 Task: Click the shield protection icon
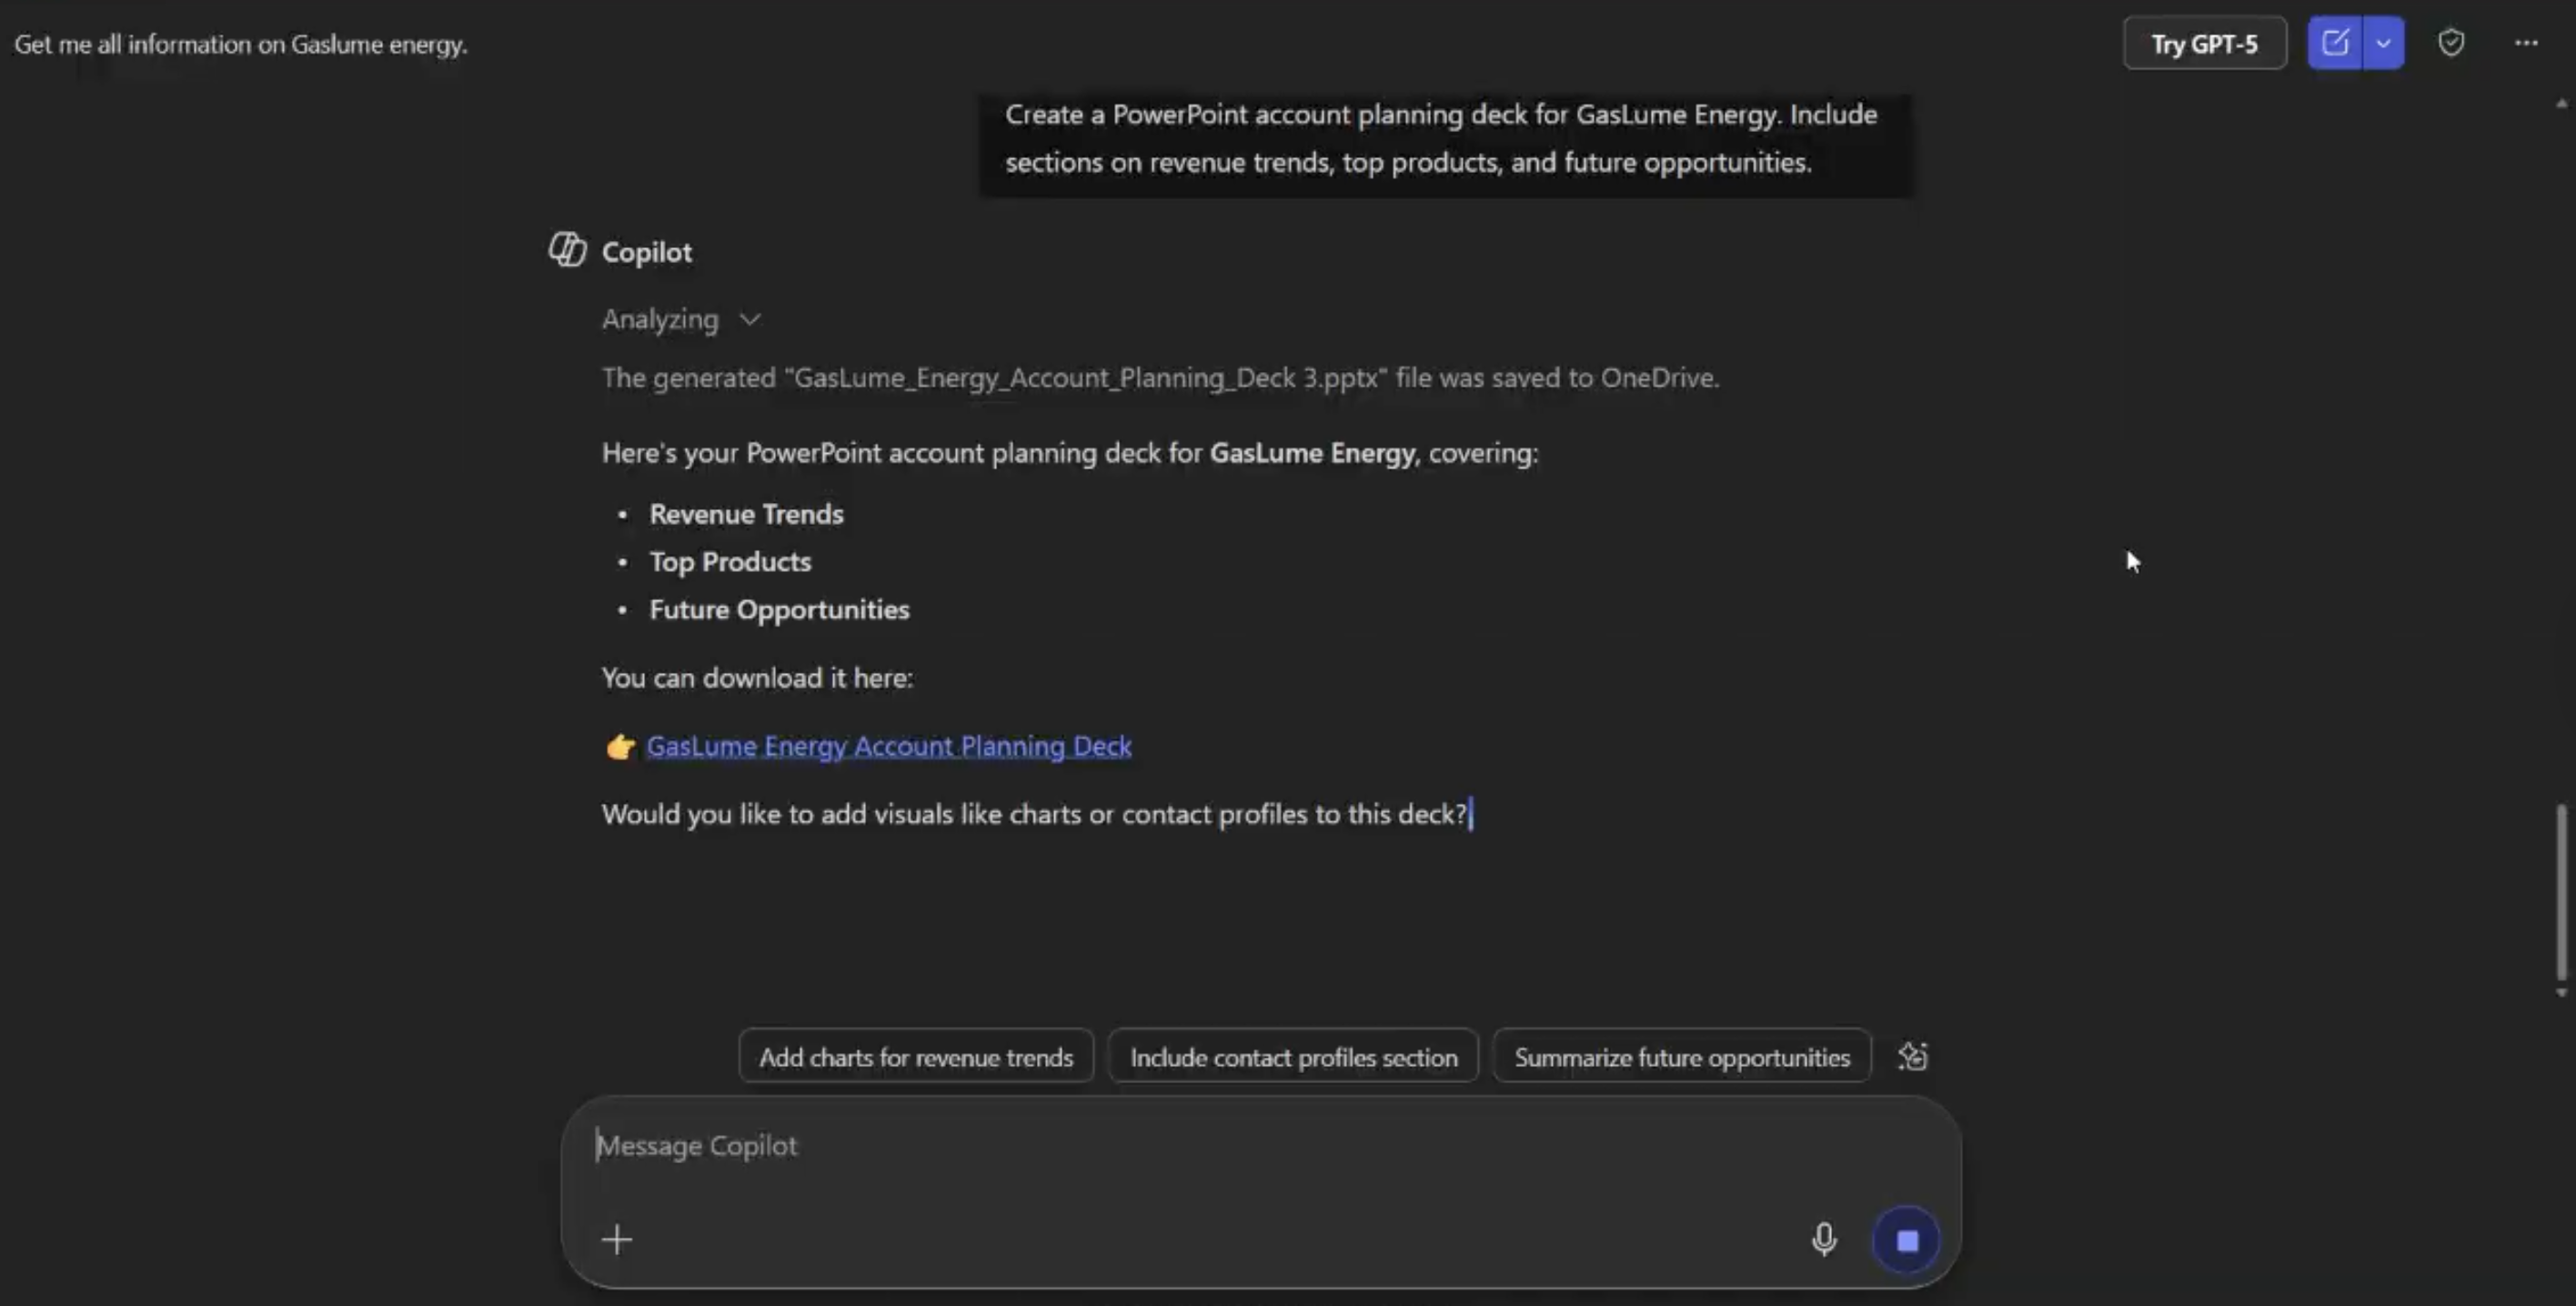tap(2451, 43)
